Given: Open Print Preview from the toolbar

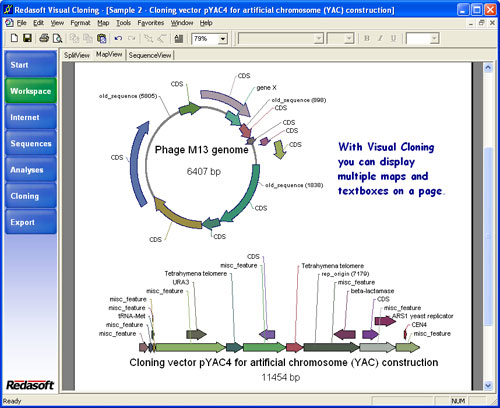Looking at the screenshot, I should click(x=58, y=38).
